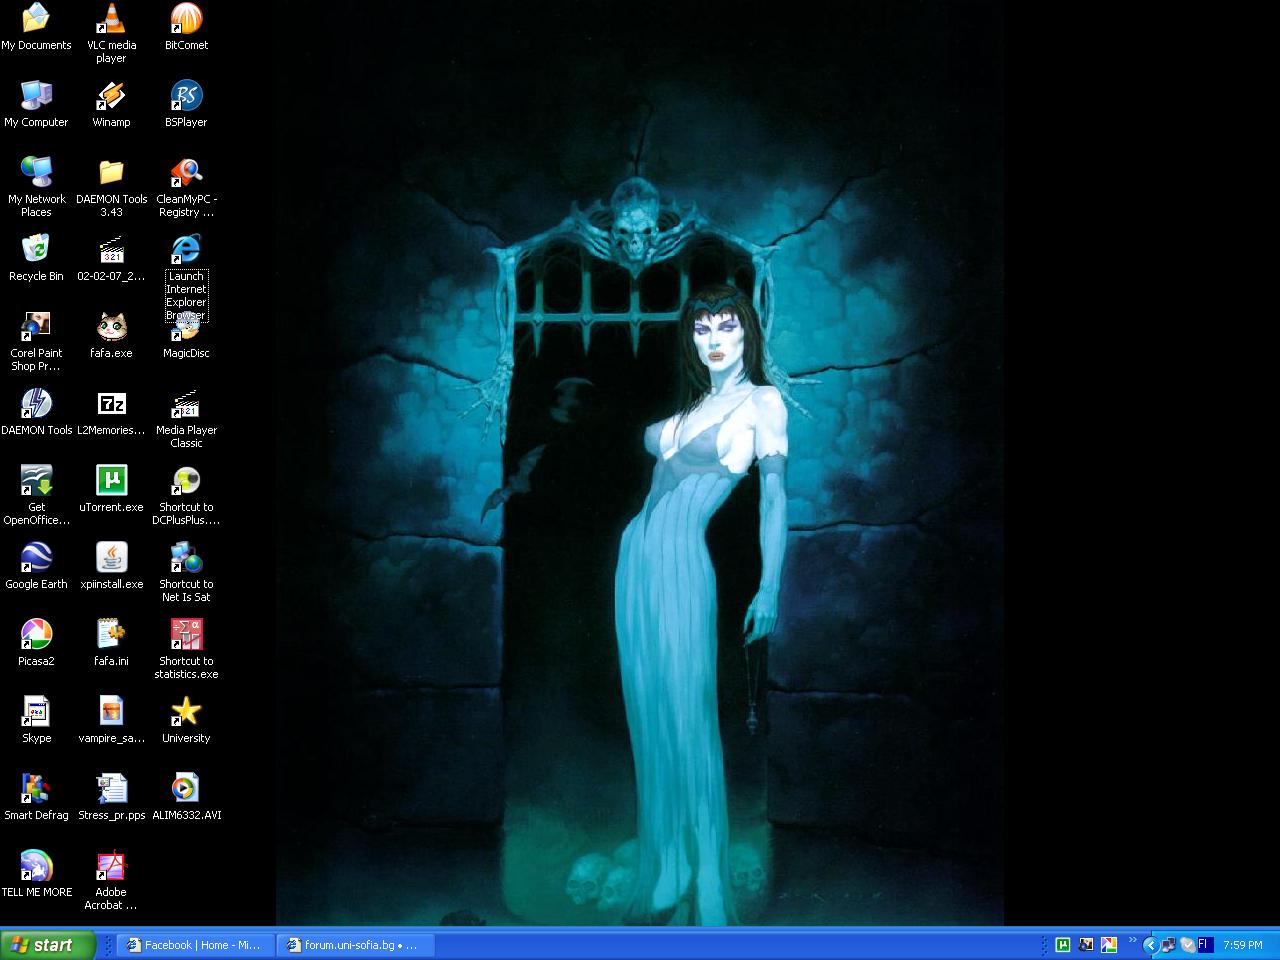Expand hidden system tray icons arrow

(1150, 945)
